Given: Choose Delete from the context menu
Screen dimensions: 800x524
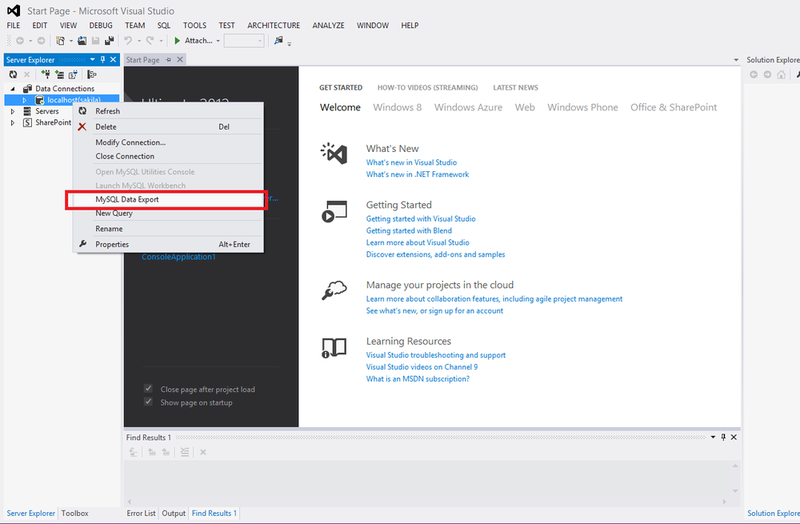Looking at the screenshot, I should [168, 127].
